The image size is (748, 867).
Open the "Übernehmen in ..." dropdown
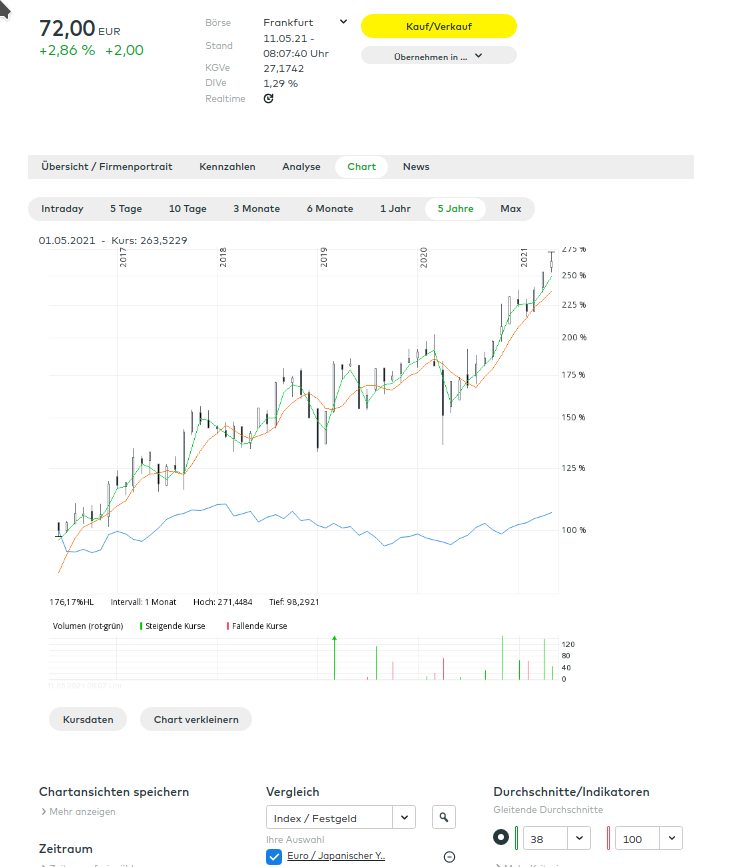click(x=438, y=55)
